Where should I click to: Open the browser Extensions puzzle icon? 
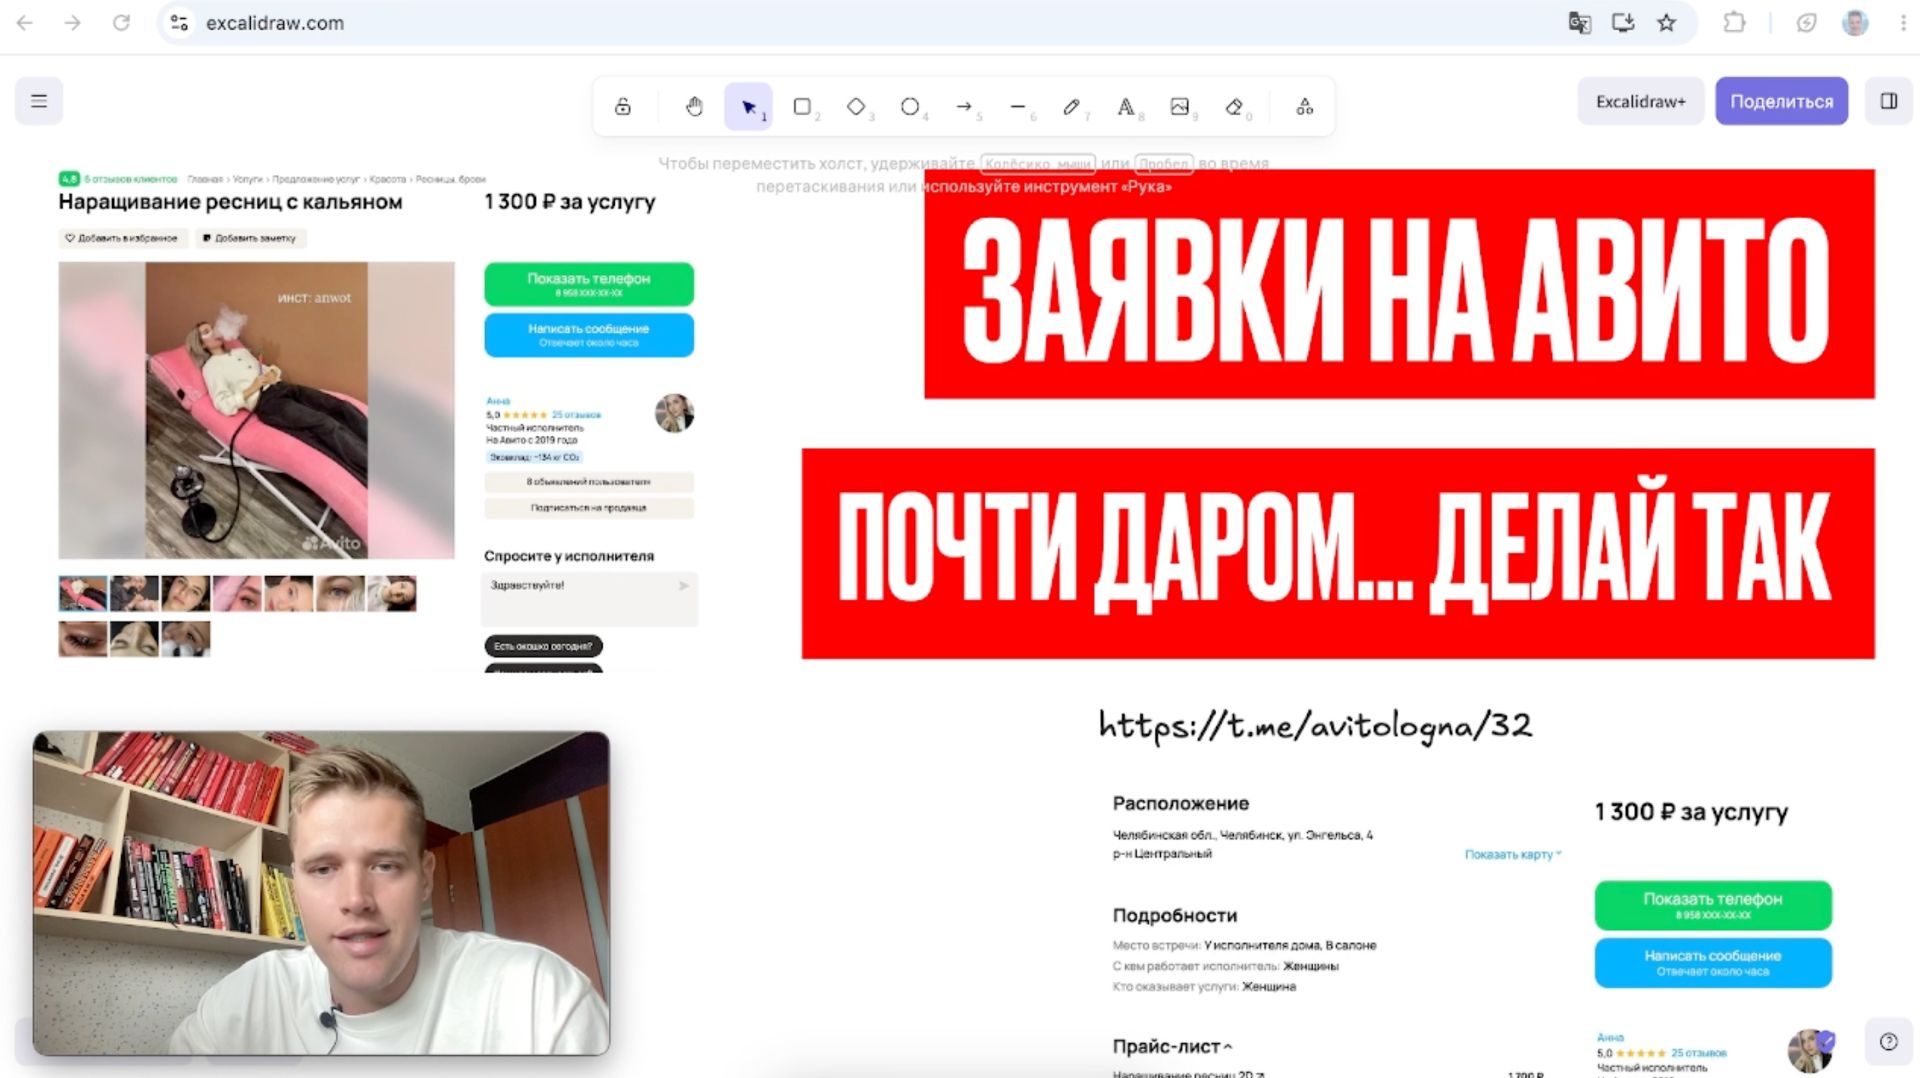pyautogui.click(x=1734, y=22)
